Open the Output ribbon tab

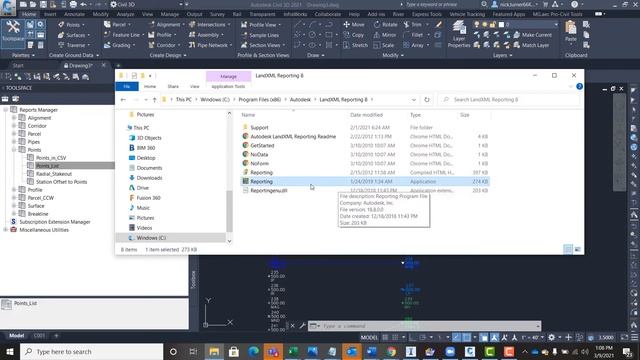(194, 14)
